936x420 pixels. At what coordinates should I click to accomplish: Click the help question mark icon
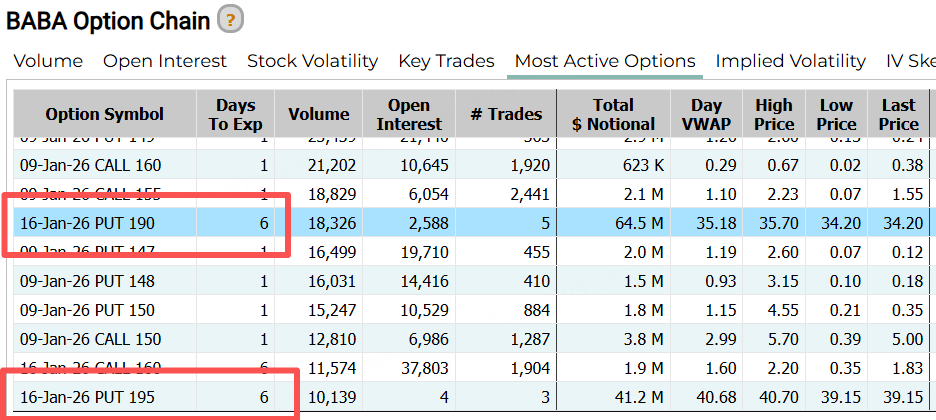[231, 19]
